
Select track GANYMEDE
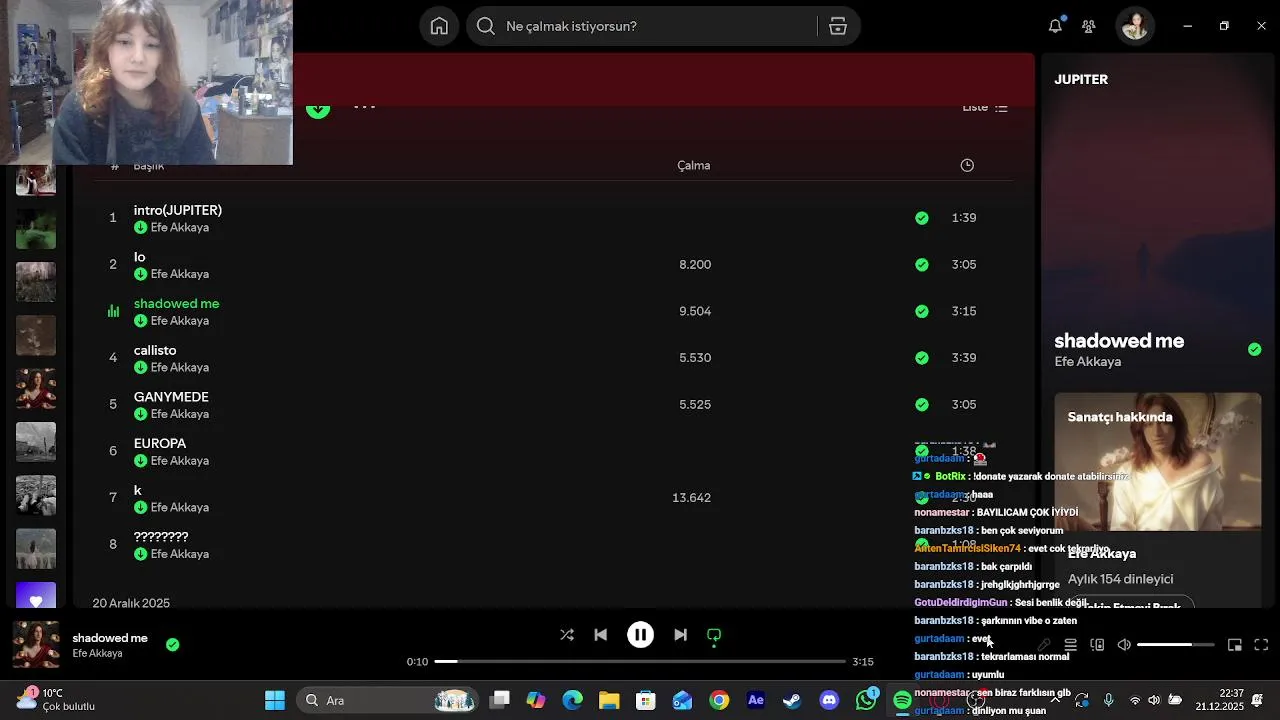pos(171,397)
